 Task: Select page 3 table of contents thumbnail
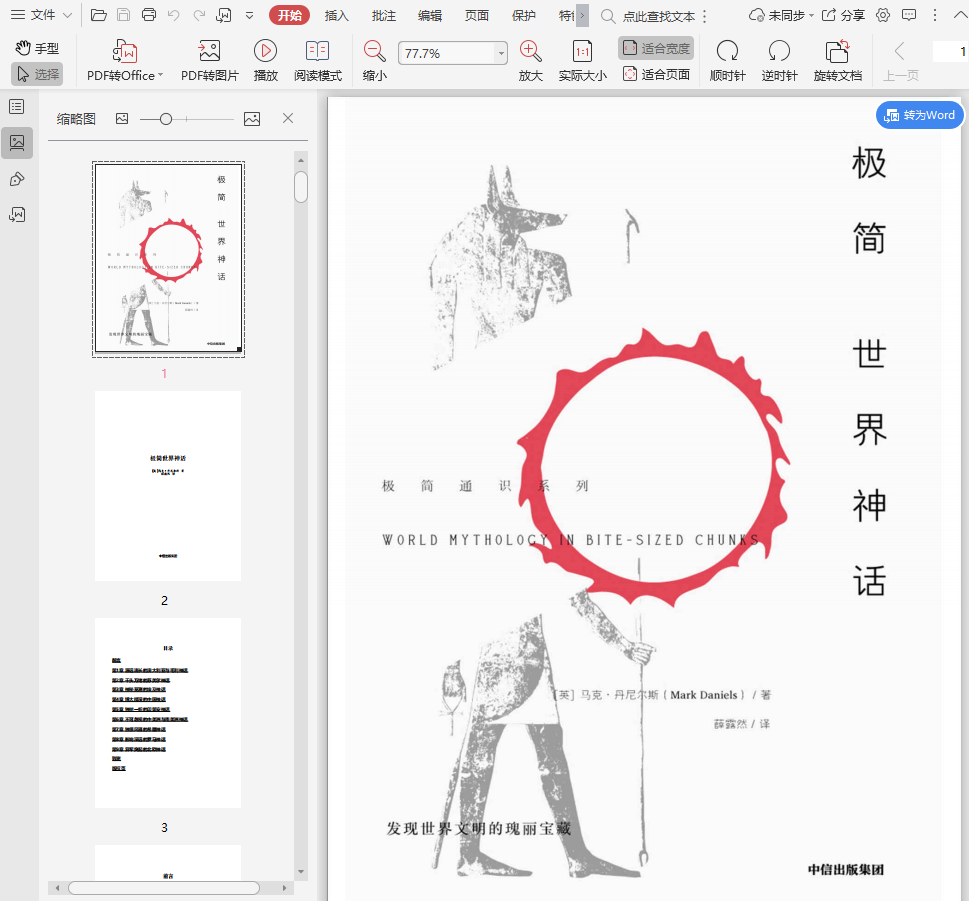click(x=168, y=713)
